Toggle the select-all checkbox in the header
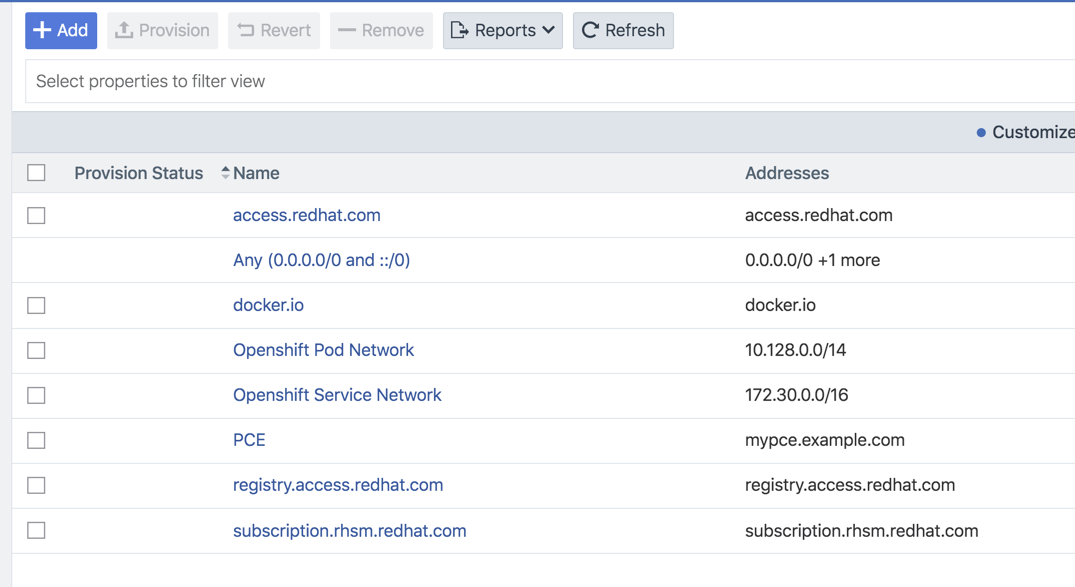This screenshot has width=1075, height=587. pyautogui.click(x=36, y=172)
